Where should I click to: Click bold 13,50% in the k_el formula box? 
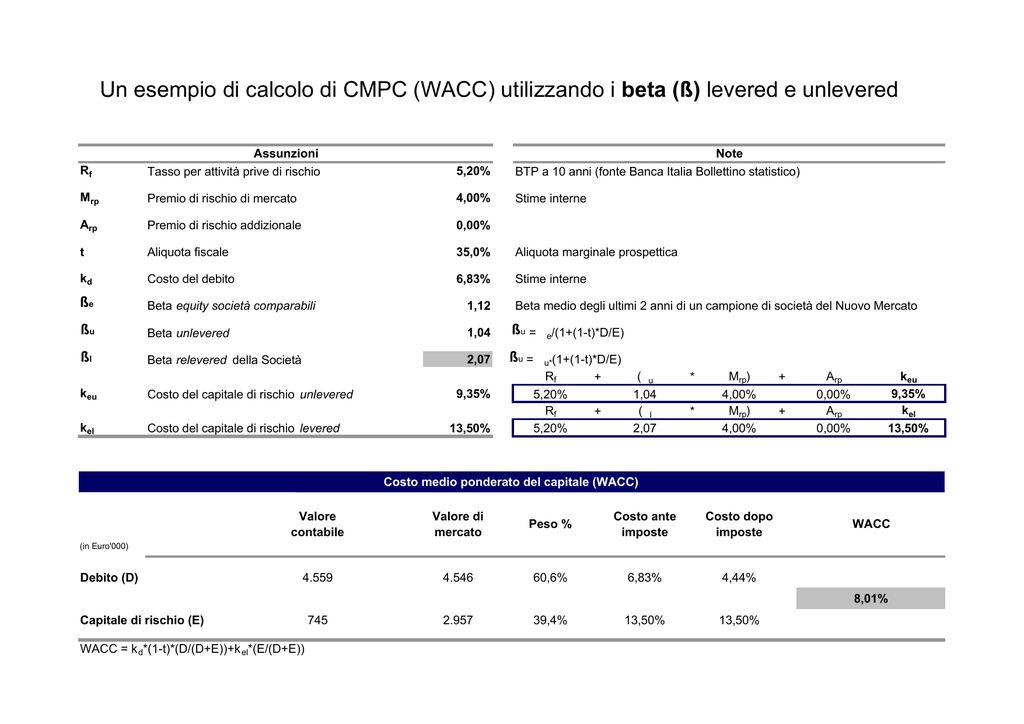tap(908, 428)
